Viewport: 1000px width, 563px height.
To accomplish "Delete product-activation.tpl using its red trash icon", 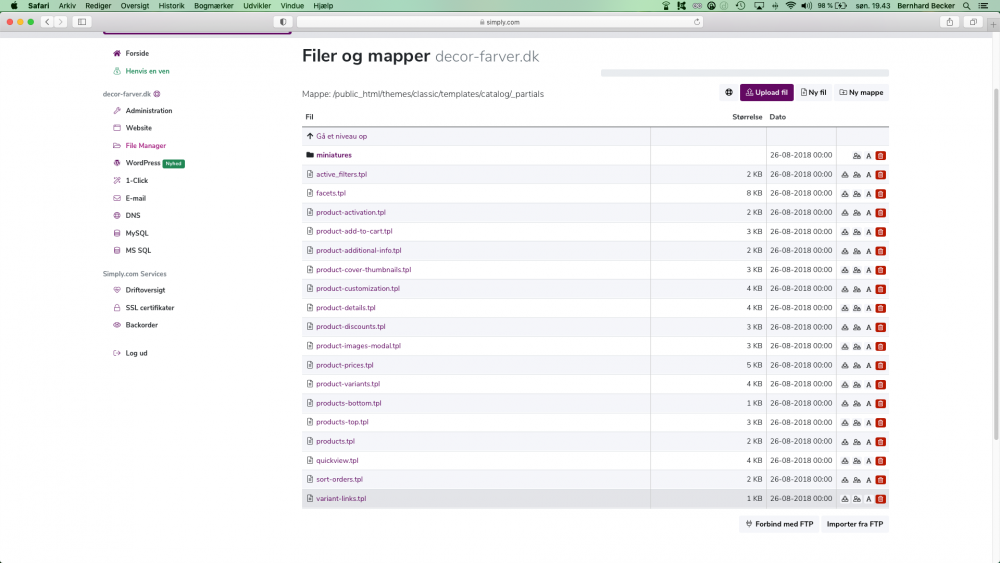I will [880, 213].
